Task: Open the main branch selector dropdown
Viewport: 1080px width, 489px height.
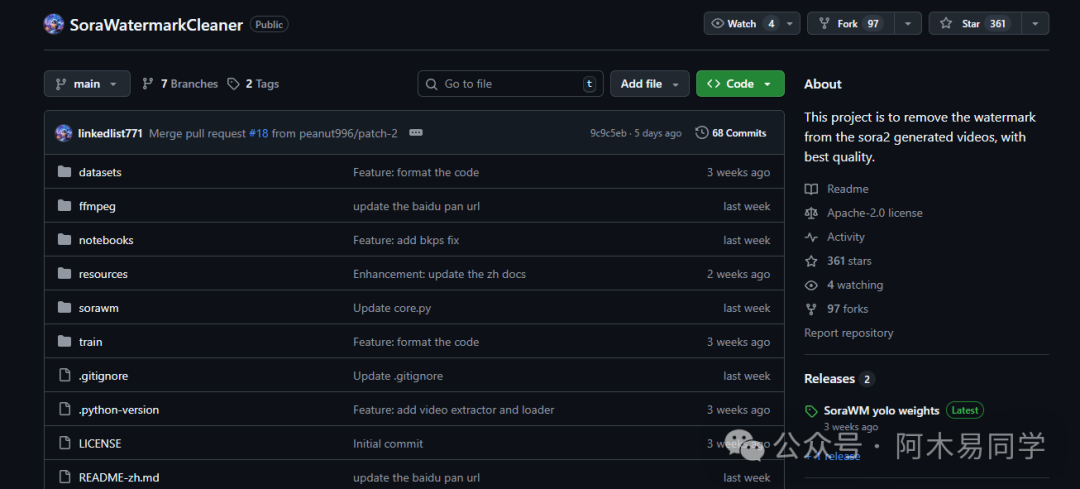Action: tap(87, 84)
